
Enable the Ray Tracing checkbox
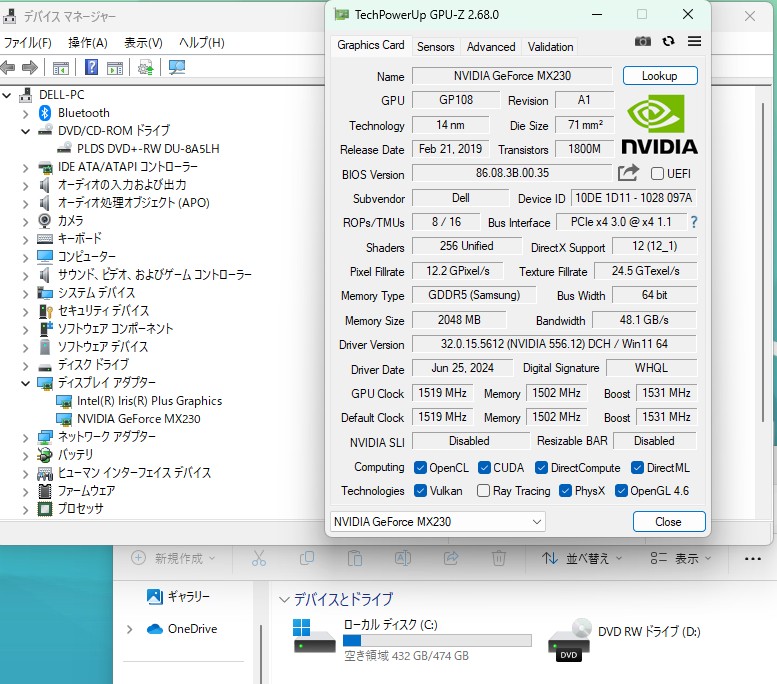[x=483, y=491]
